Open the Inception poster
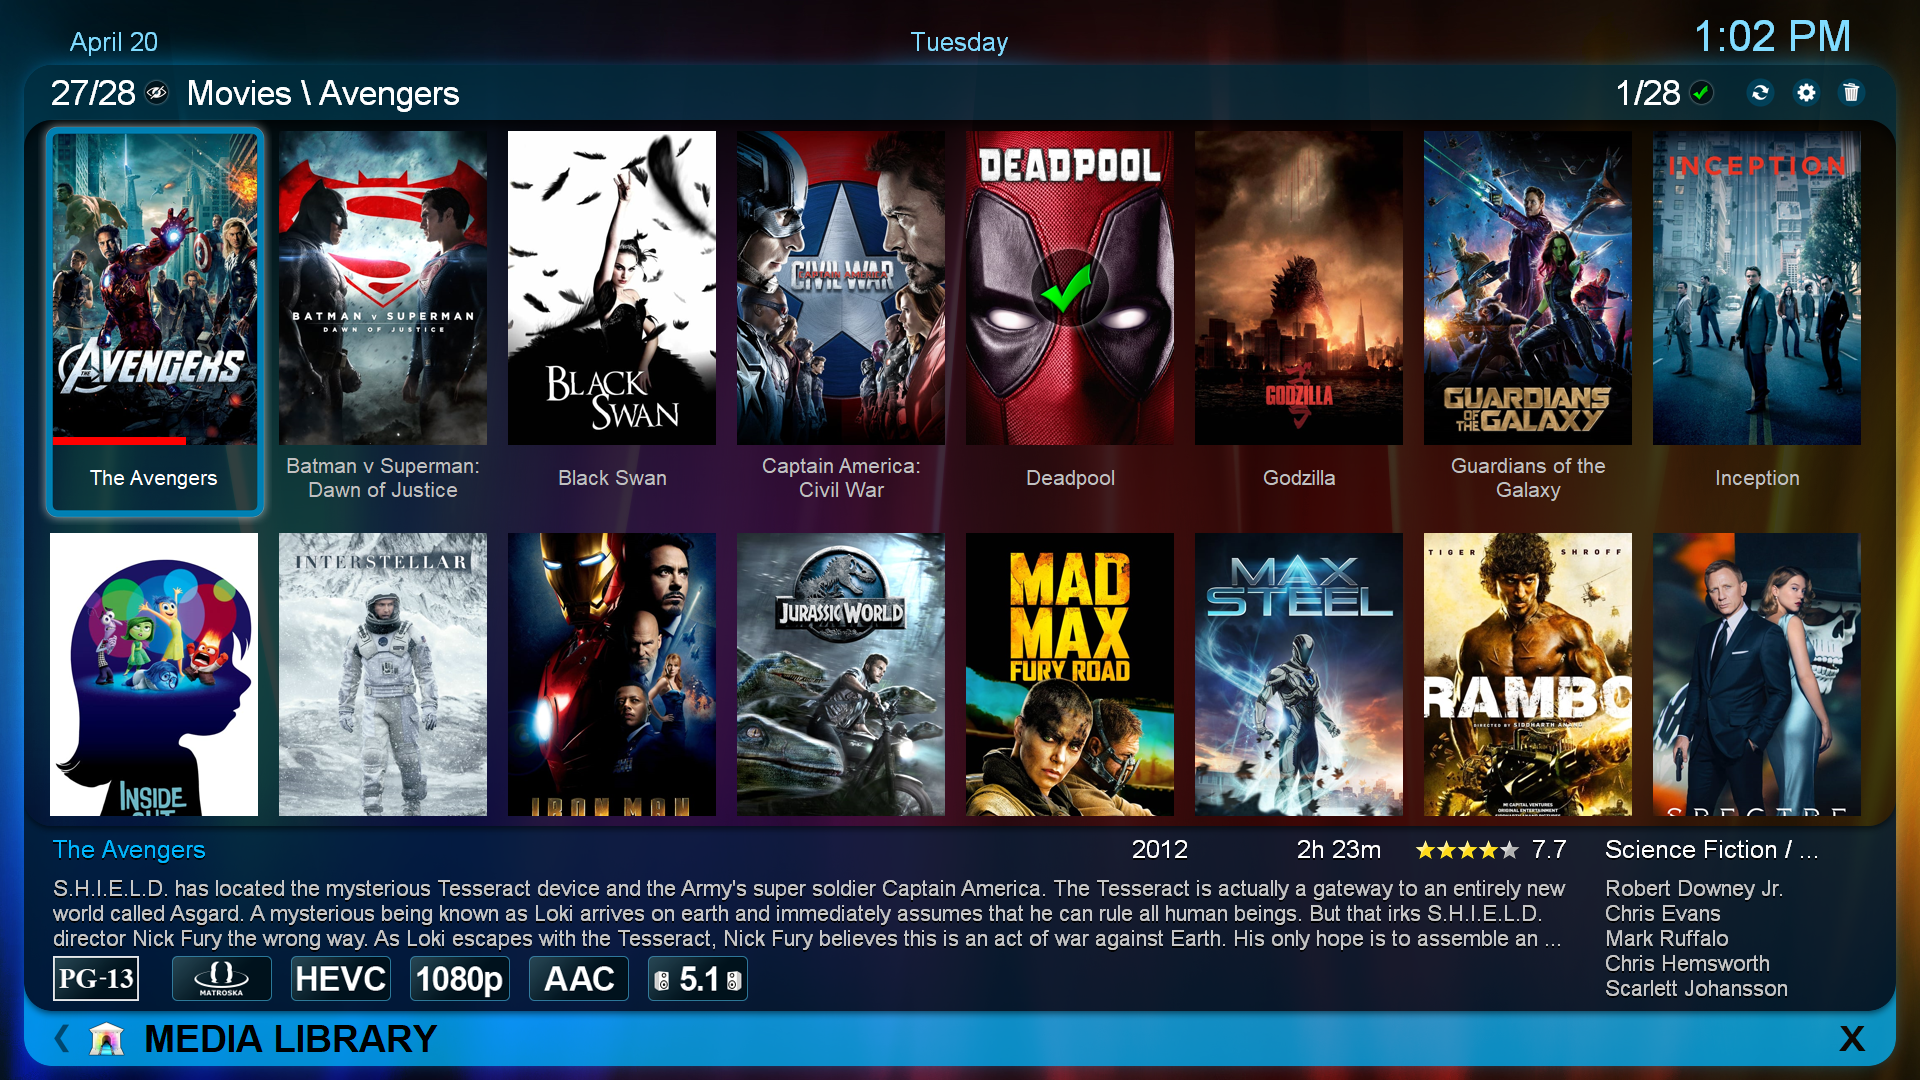The image size is (1920, 1080). tap(1757, 288)
